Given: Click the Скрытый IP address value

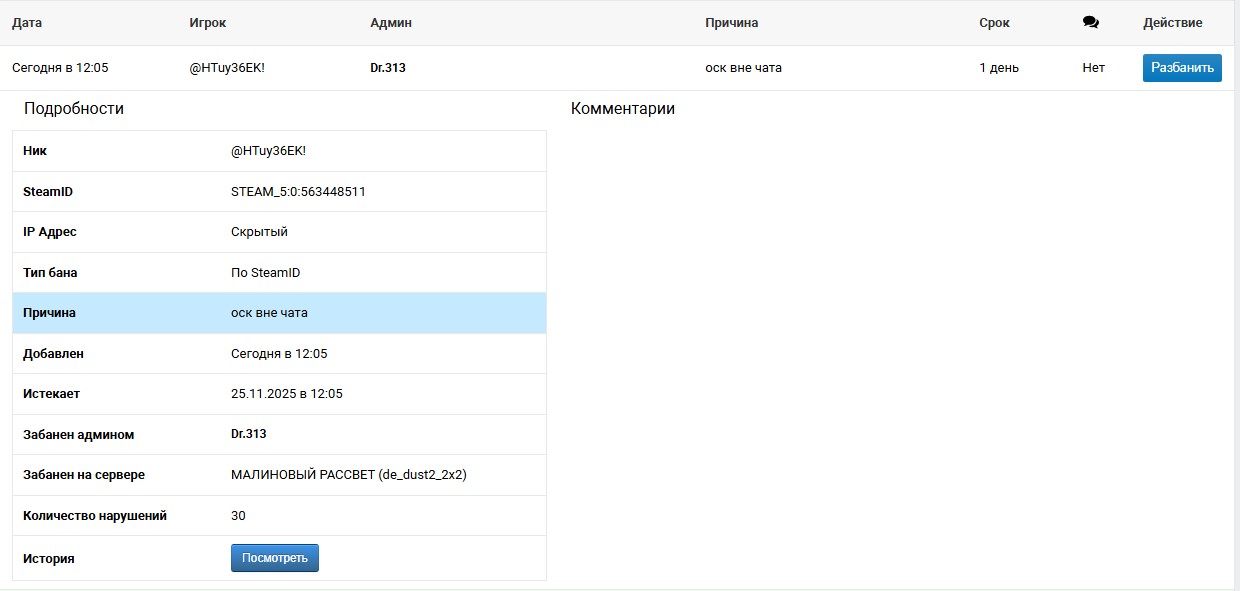Looking at the screenshot, I should (x=259, y=232).
